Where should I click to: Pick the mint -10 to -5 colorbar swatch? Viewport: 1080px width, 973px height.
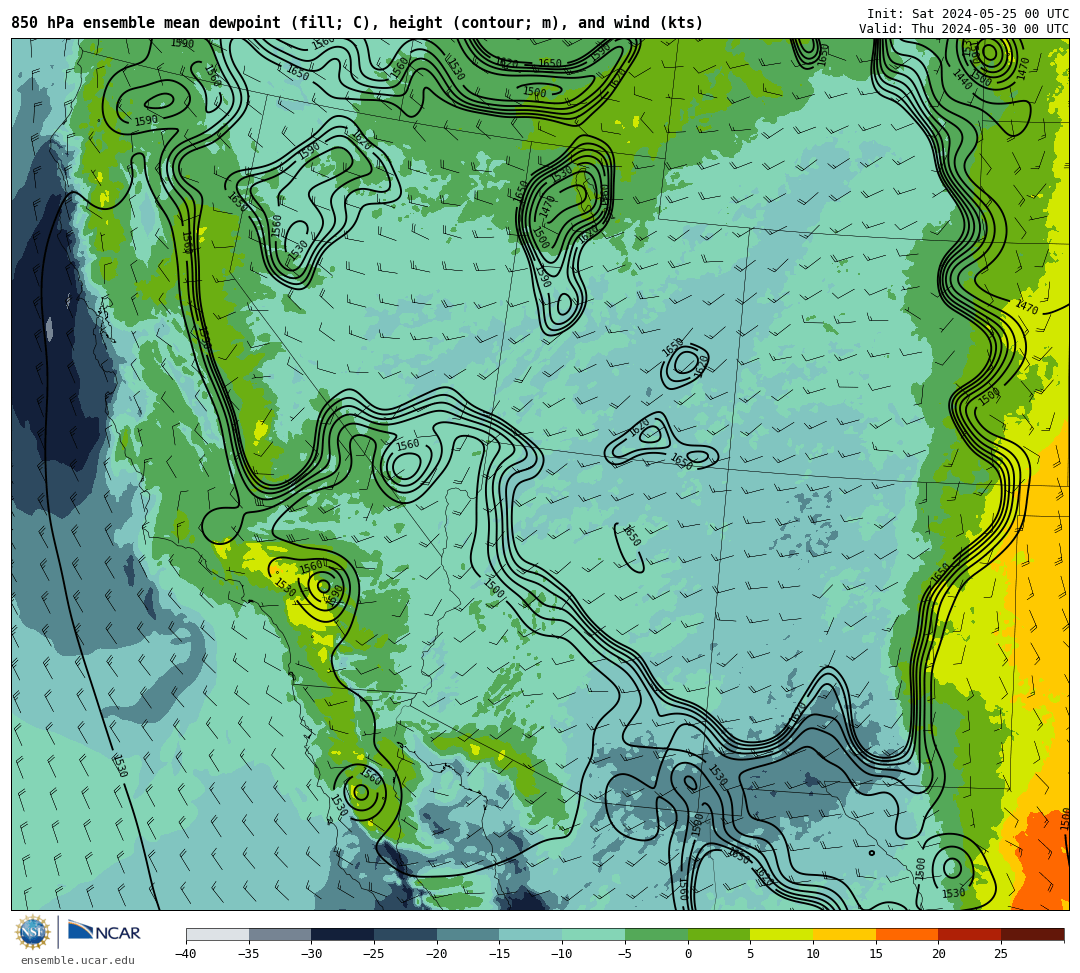click(x=594, y=934)
